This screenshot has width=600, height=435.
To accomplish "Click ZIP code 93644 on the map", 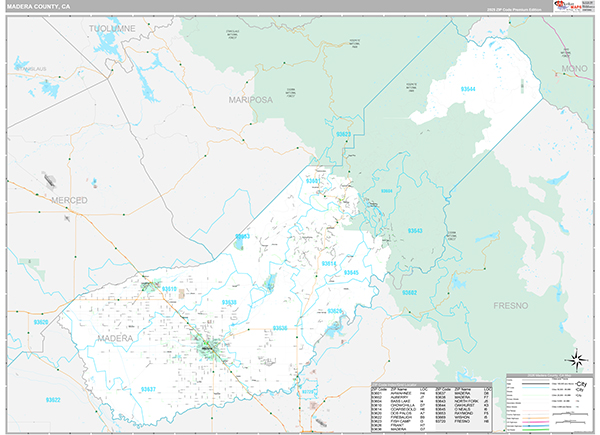I will pos(468,89).
